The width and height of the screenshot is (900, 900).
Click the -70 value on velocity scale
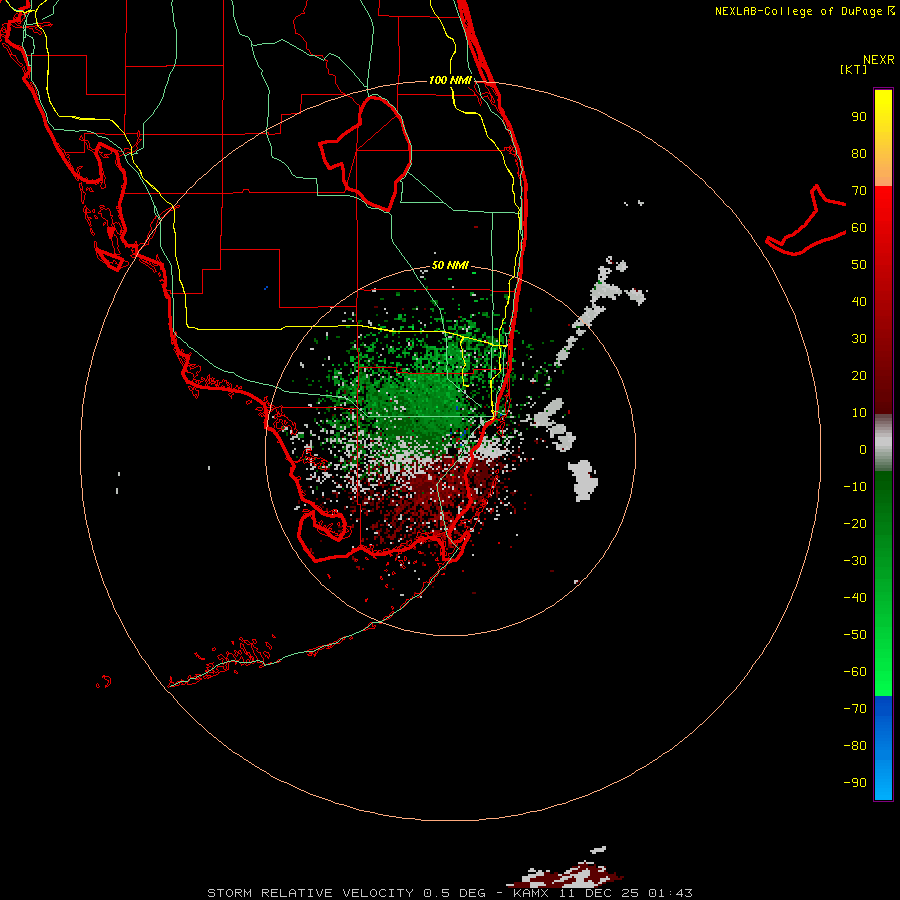point(855,708)
